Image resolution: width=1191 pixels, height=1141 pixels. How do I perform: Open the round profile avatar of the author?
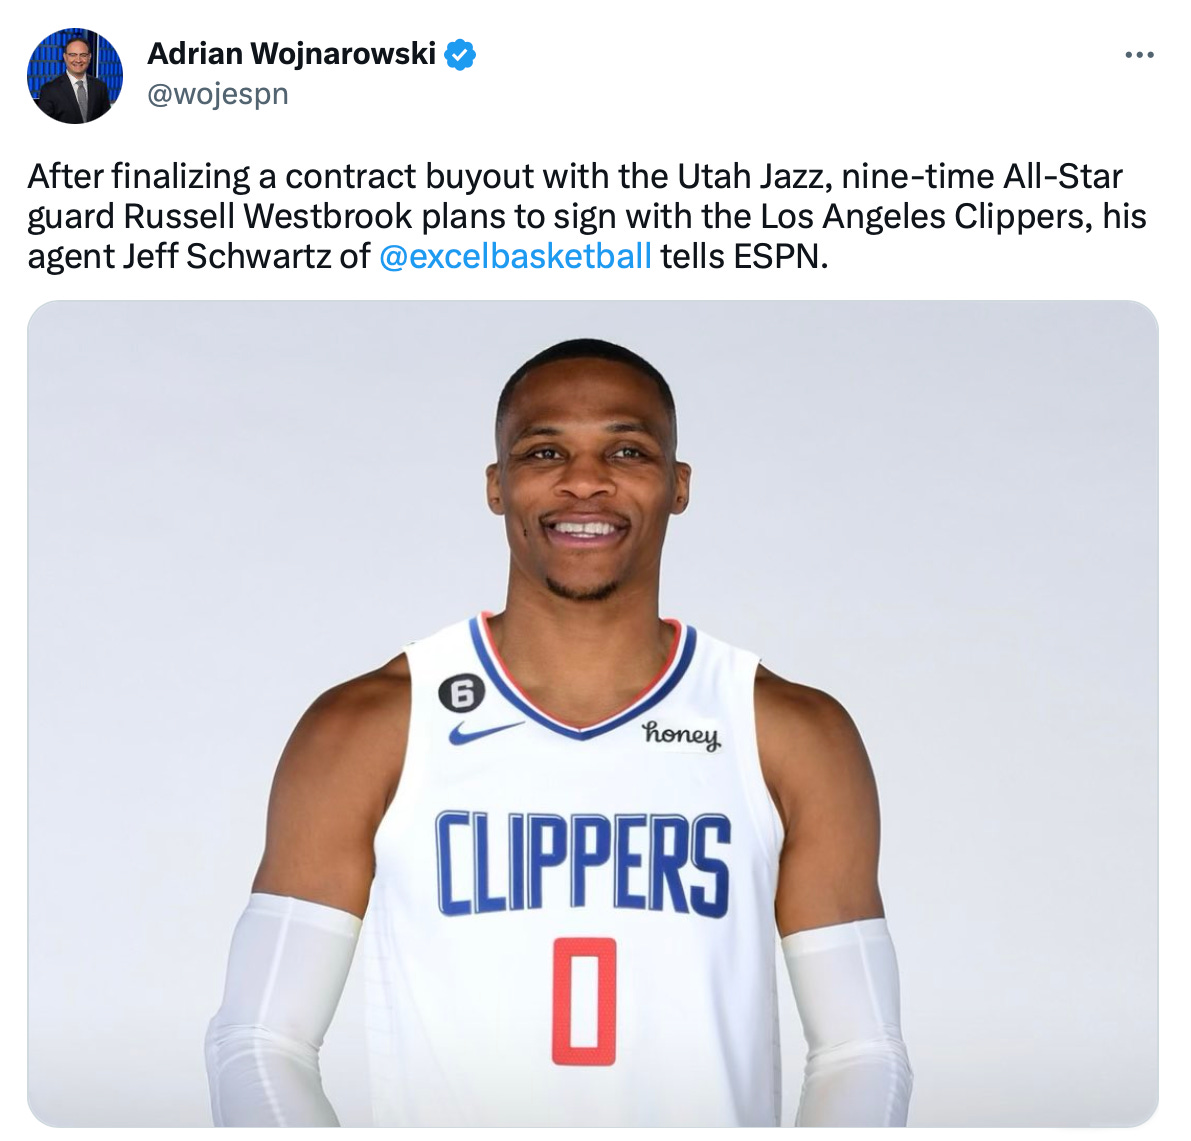(75, 76)
